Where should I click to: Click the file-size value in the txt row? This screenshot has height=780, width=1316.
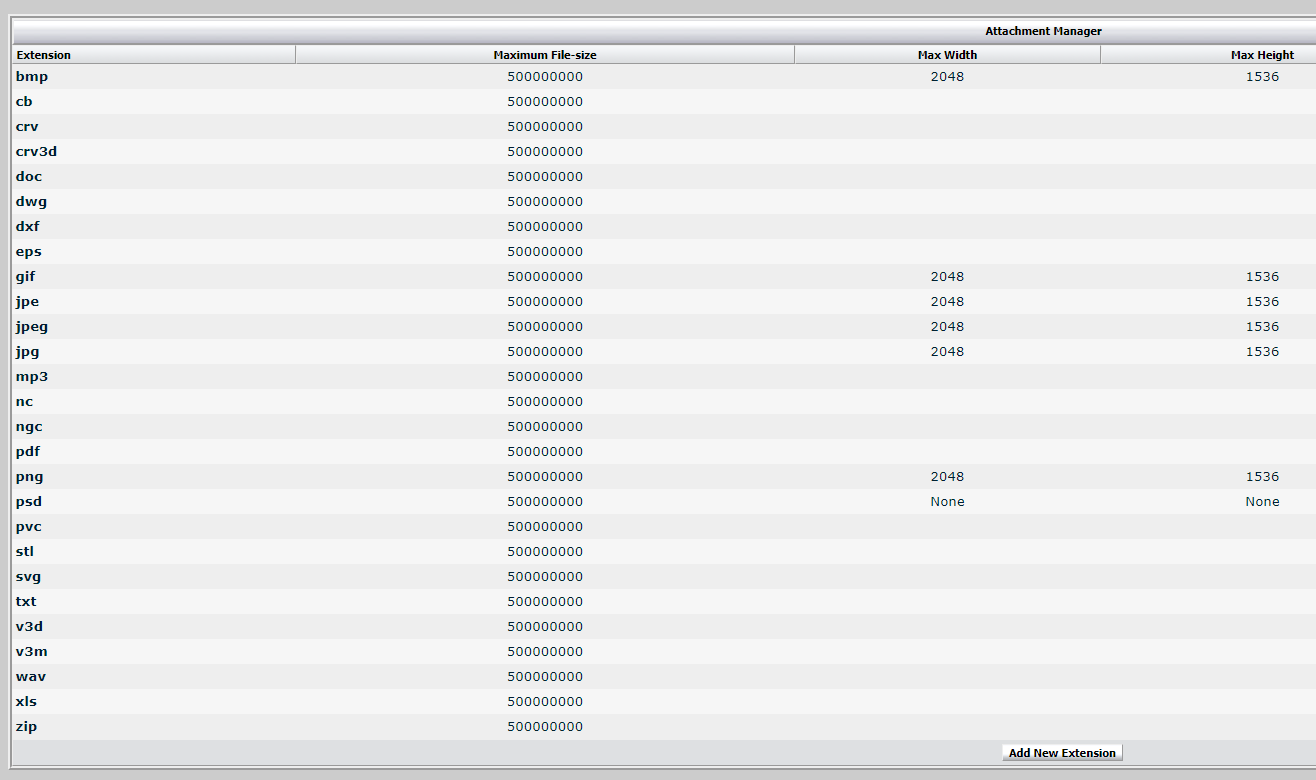[x=545, y=602]
